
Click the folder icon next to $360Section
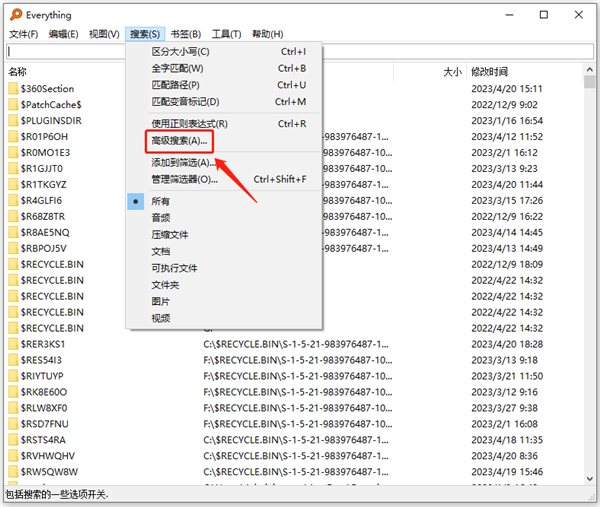(12, 89)
